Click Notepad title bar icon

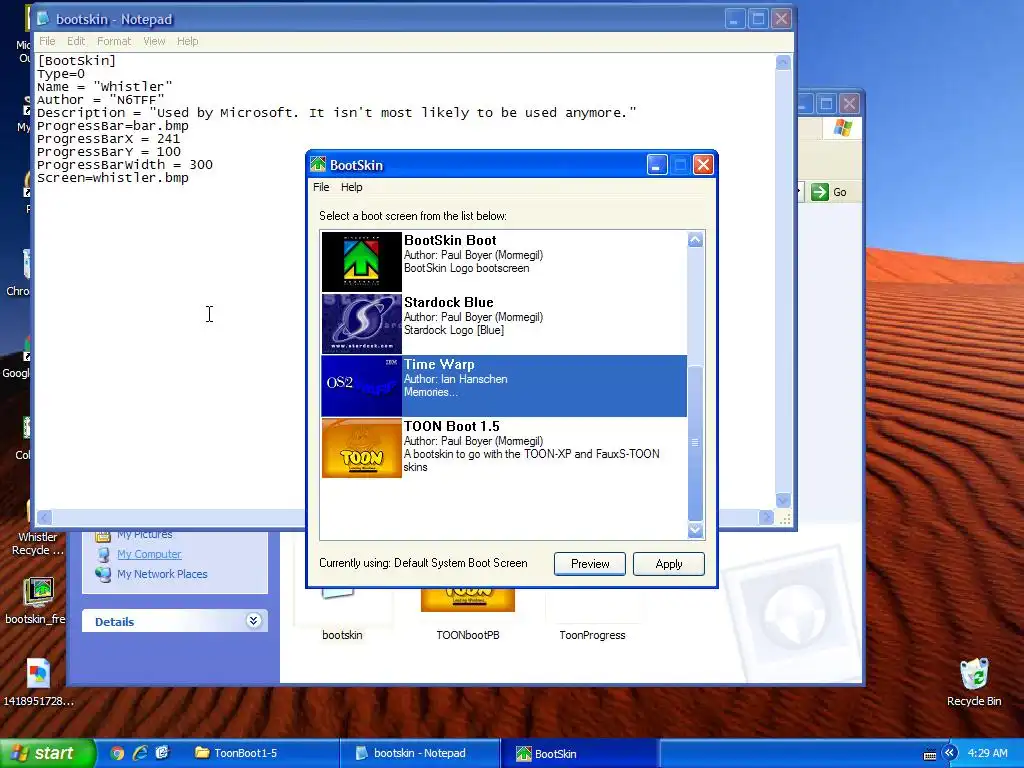(x=43, y=18)
